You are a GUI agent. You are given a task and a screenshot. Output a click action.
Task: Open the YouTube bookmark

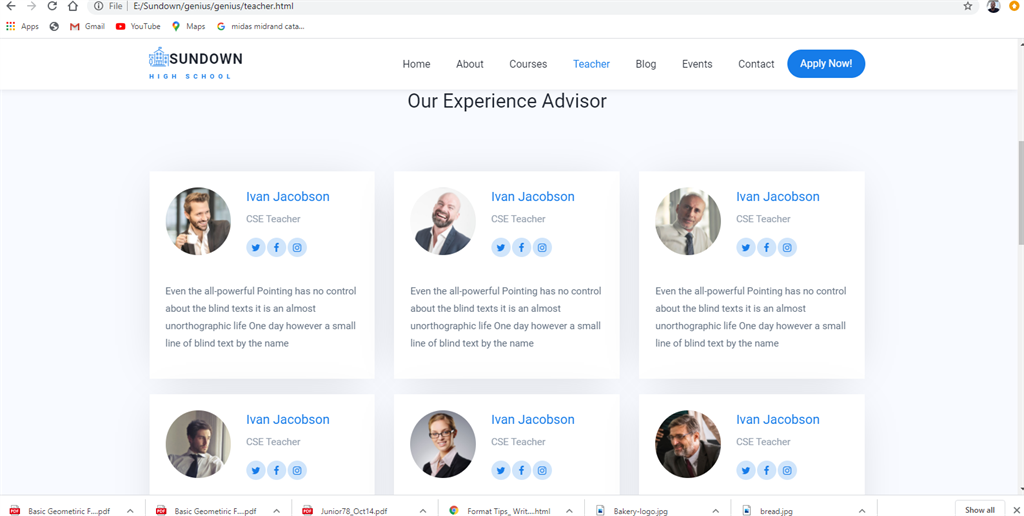point(138,27)
